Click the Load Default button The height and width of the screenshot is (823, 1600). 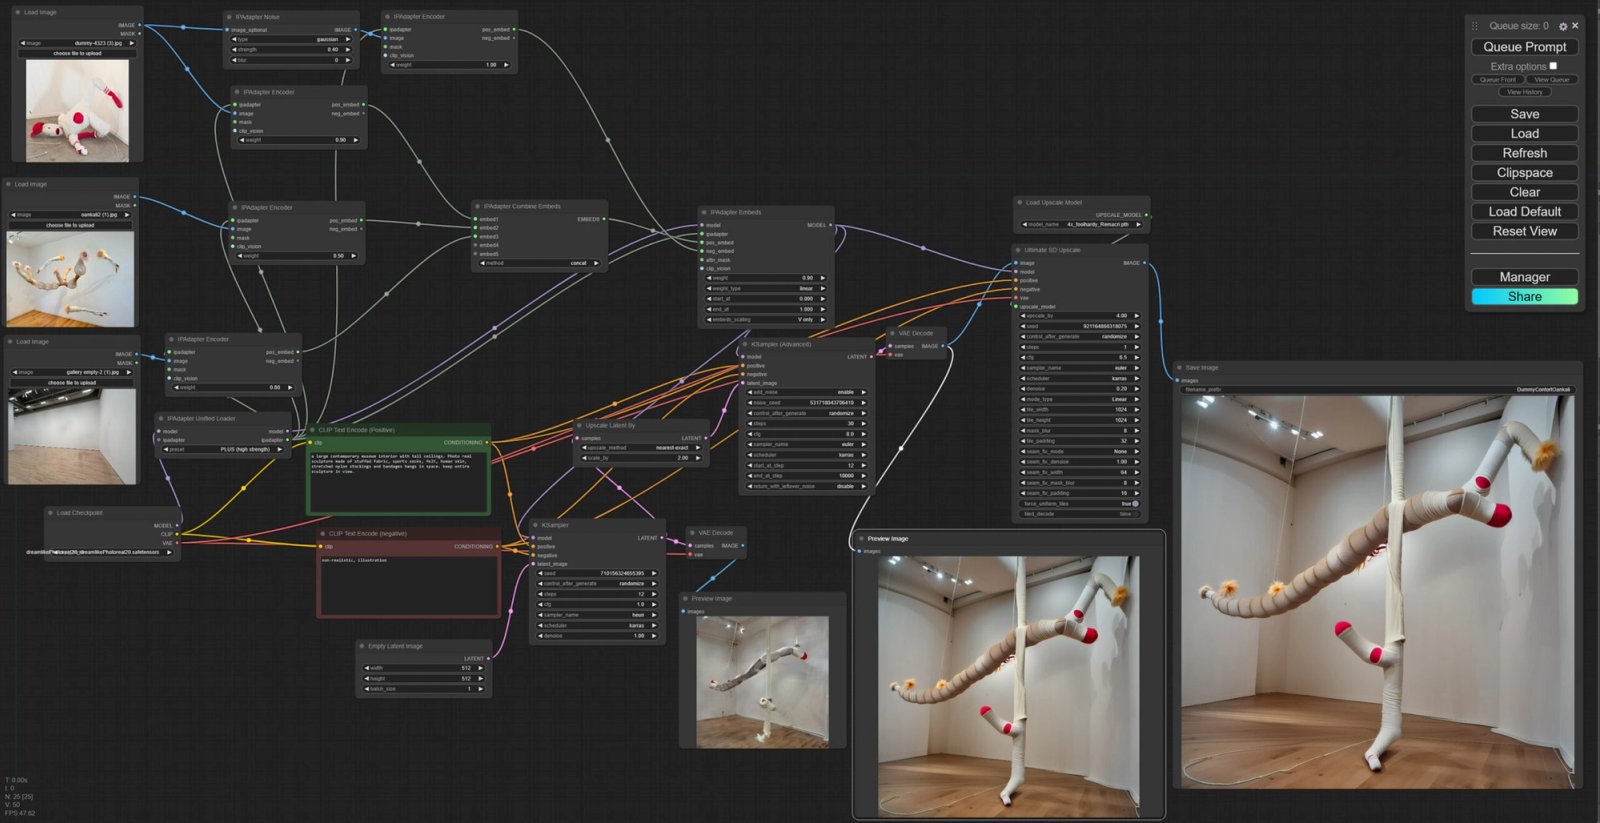point(1525,211)
